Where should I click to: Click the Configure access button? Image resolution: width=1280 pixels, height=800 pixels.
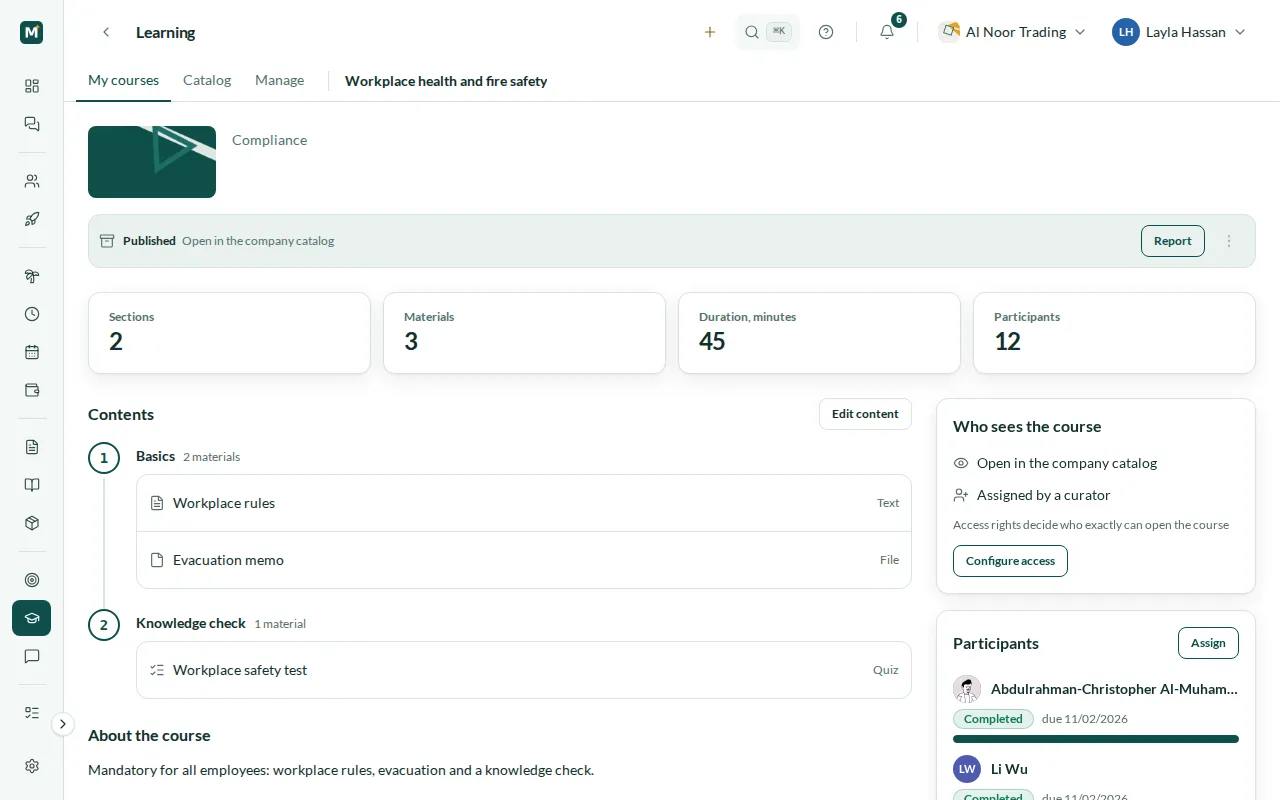tap(1010, 561)
